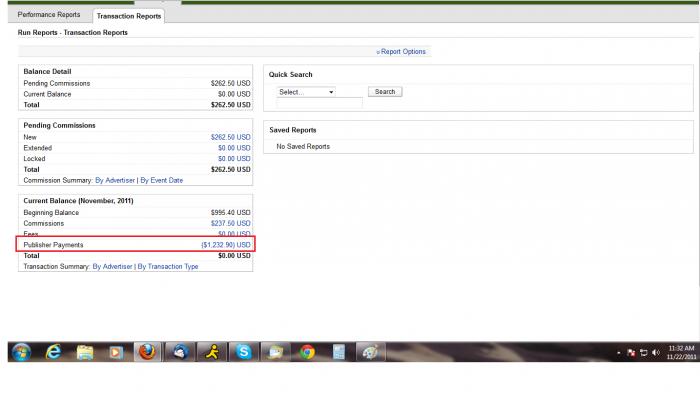Open the Quick Search Select dropdown

306,92
